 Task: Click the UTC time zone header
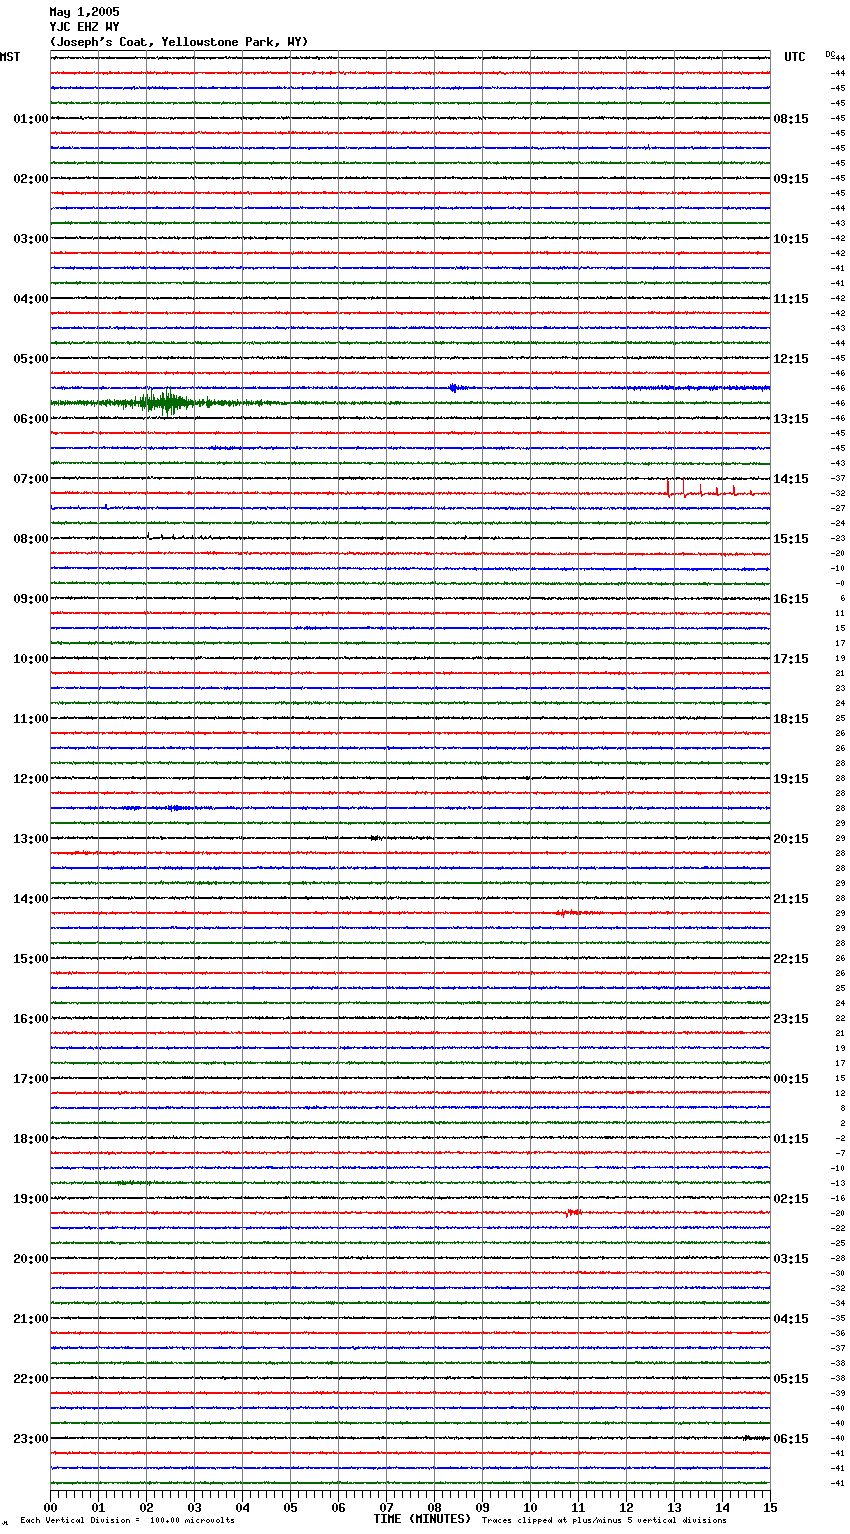click(x=795, y=57)
